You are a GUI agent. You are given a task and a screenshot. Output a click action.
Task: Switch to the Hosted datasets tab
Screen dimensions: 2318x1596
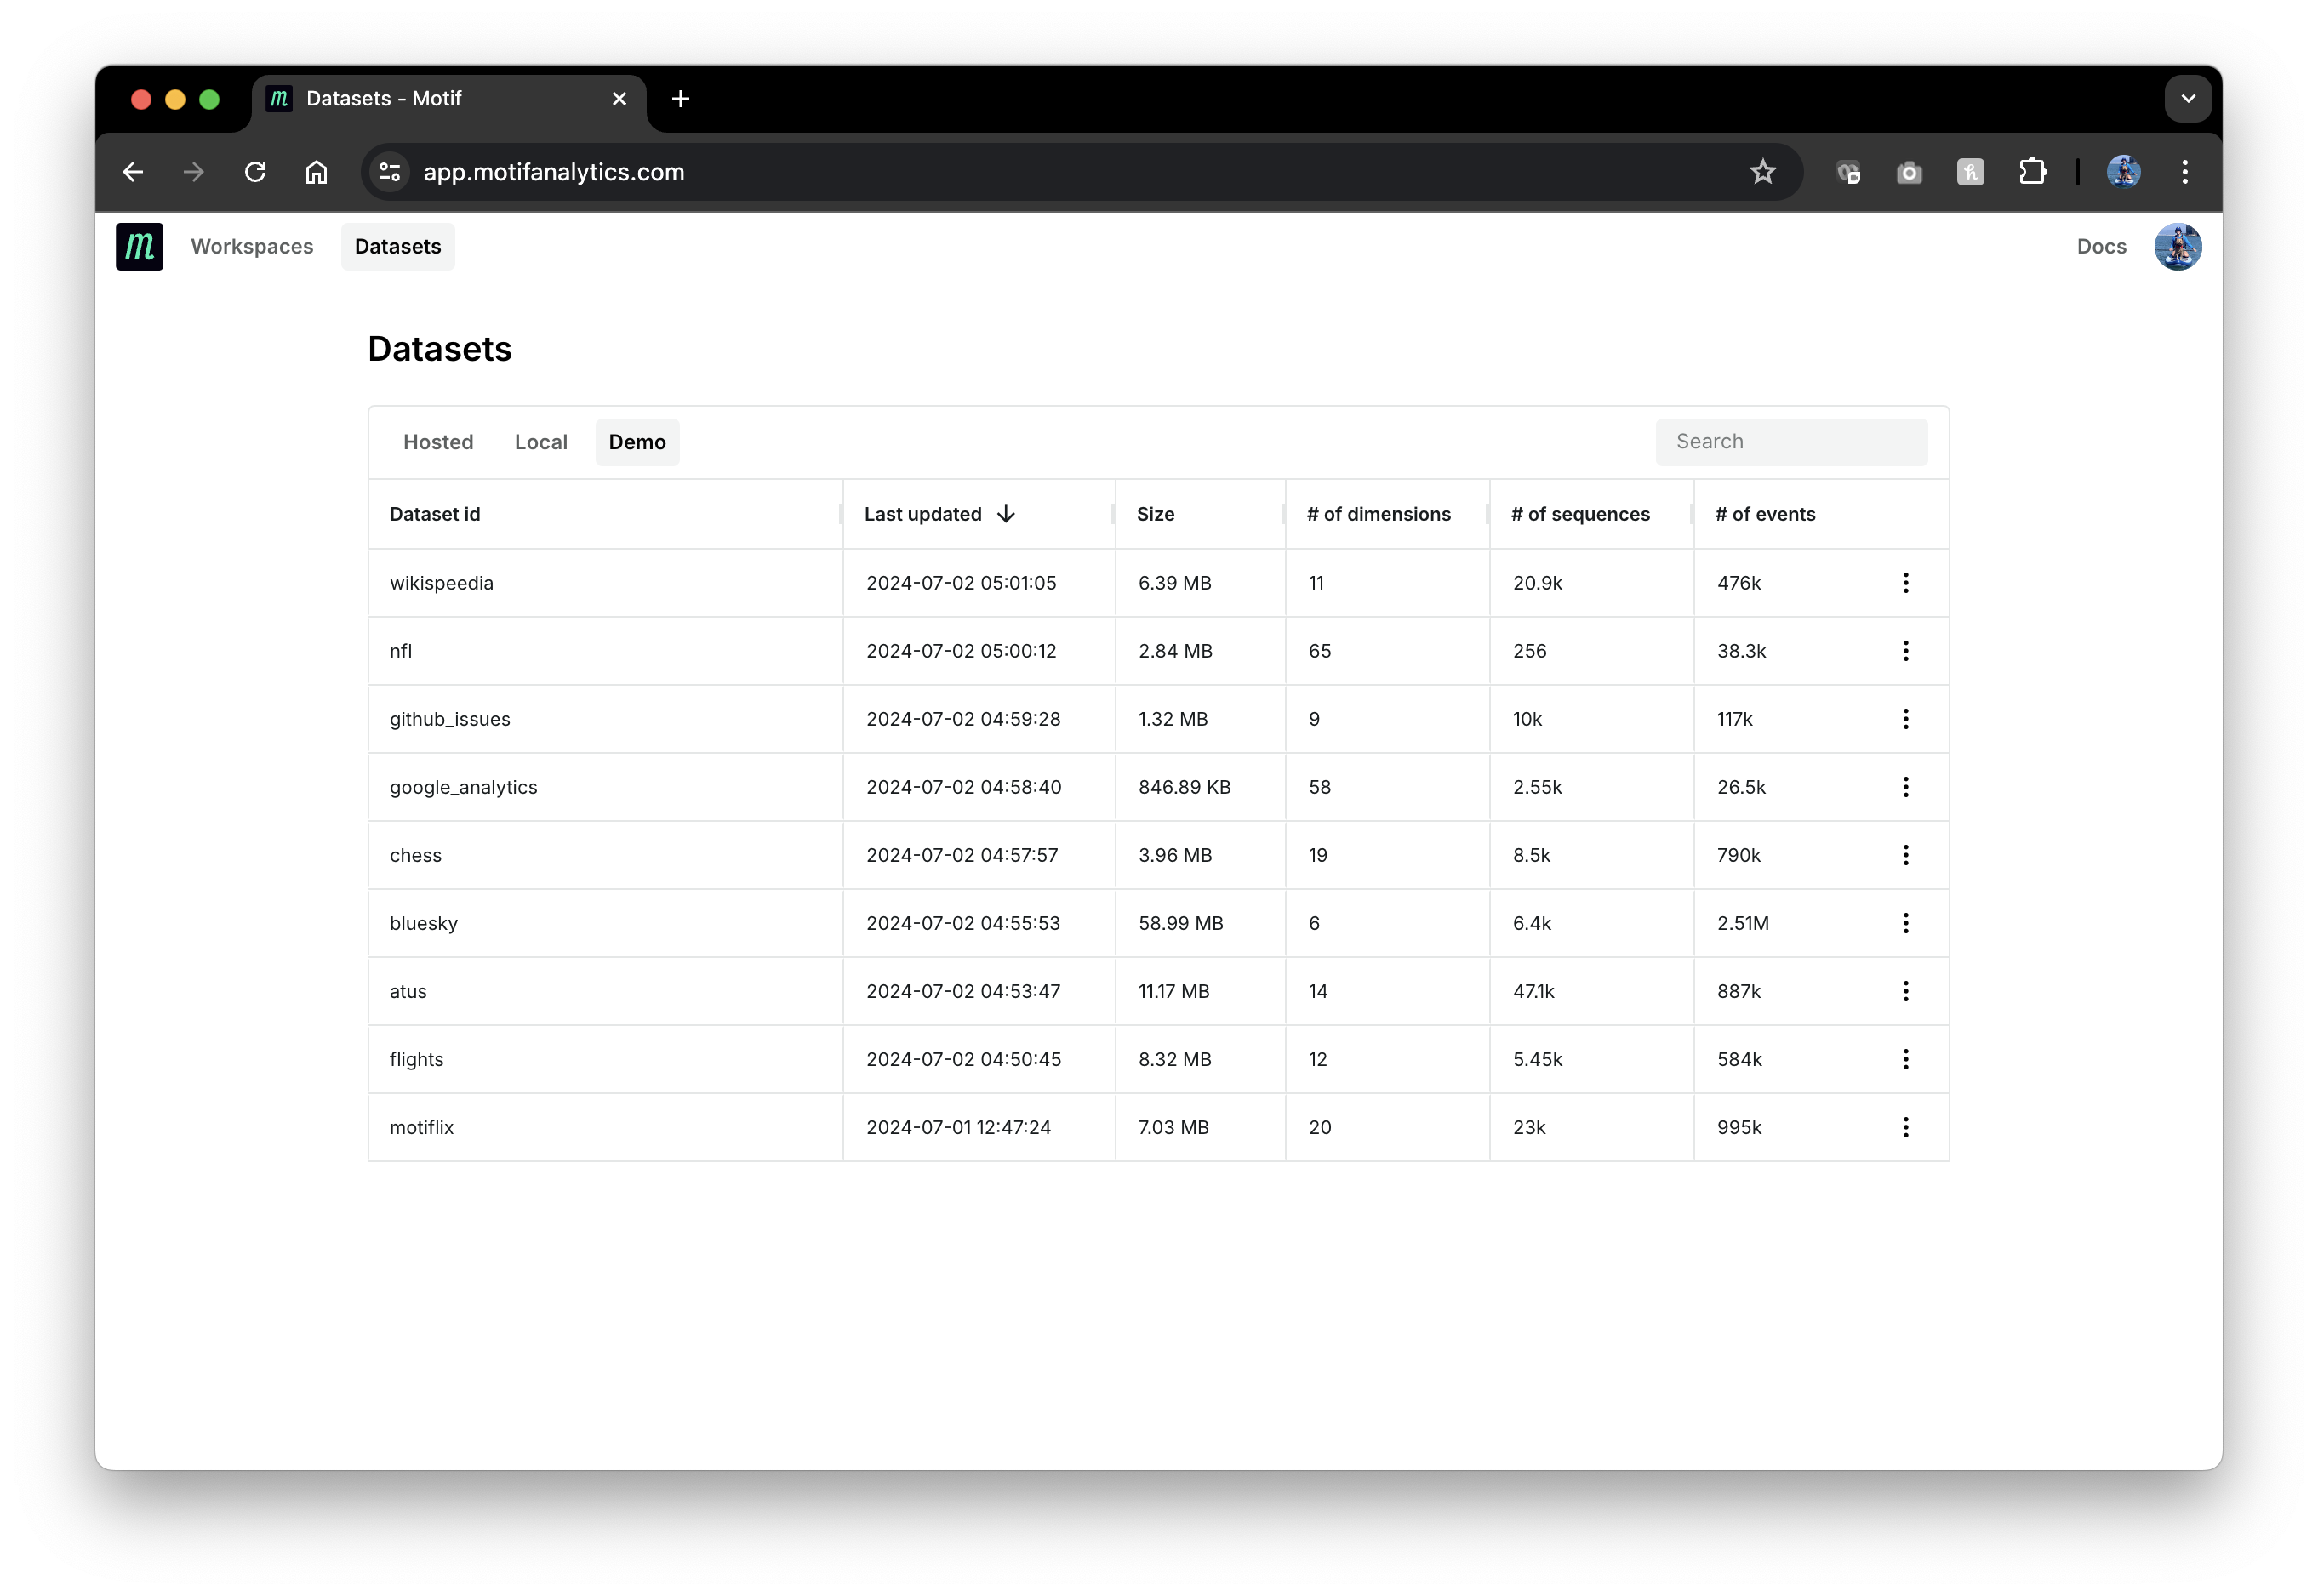coord(437,441)
